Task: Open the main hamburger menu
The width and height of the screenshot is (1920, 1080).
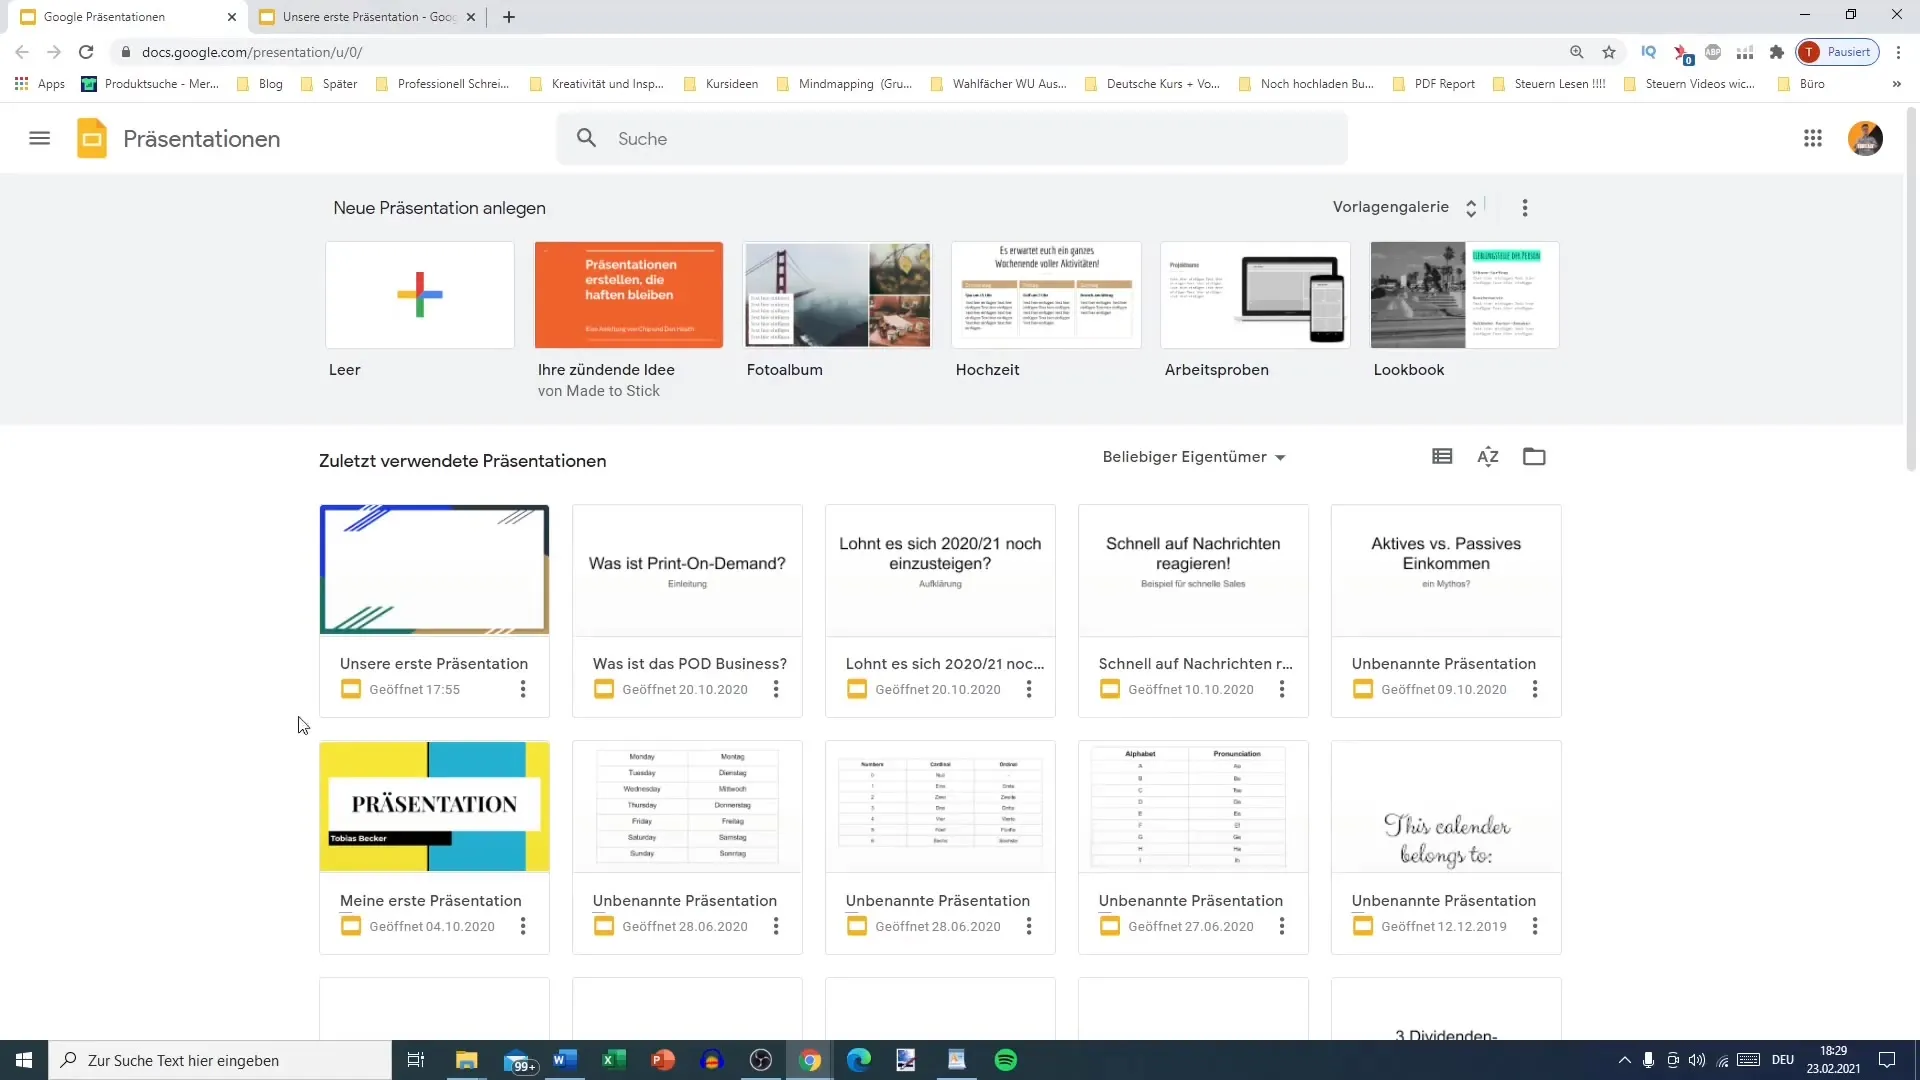Action: click(39, 139)
